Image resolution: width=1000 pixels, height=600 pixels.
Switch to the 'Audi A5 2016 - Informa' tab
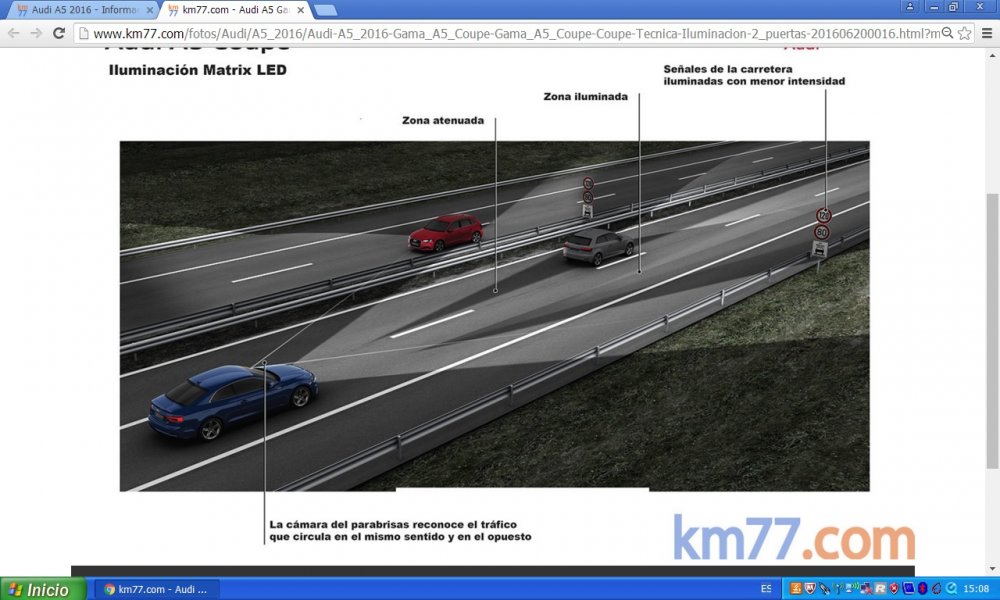pos(85,10)
